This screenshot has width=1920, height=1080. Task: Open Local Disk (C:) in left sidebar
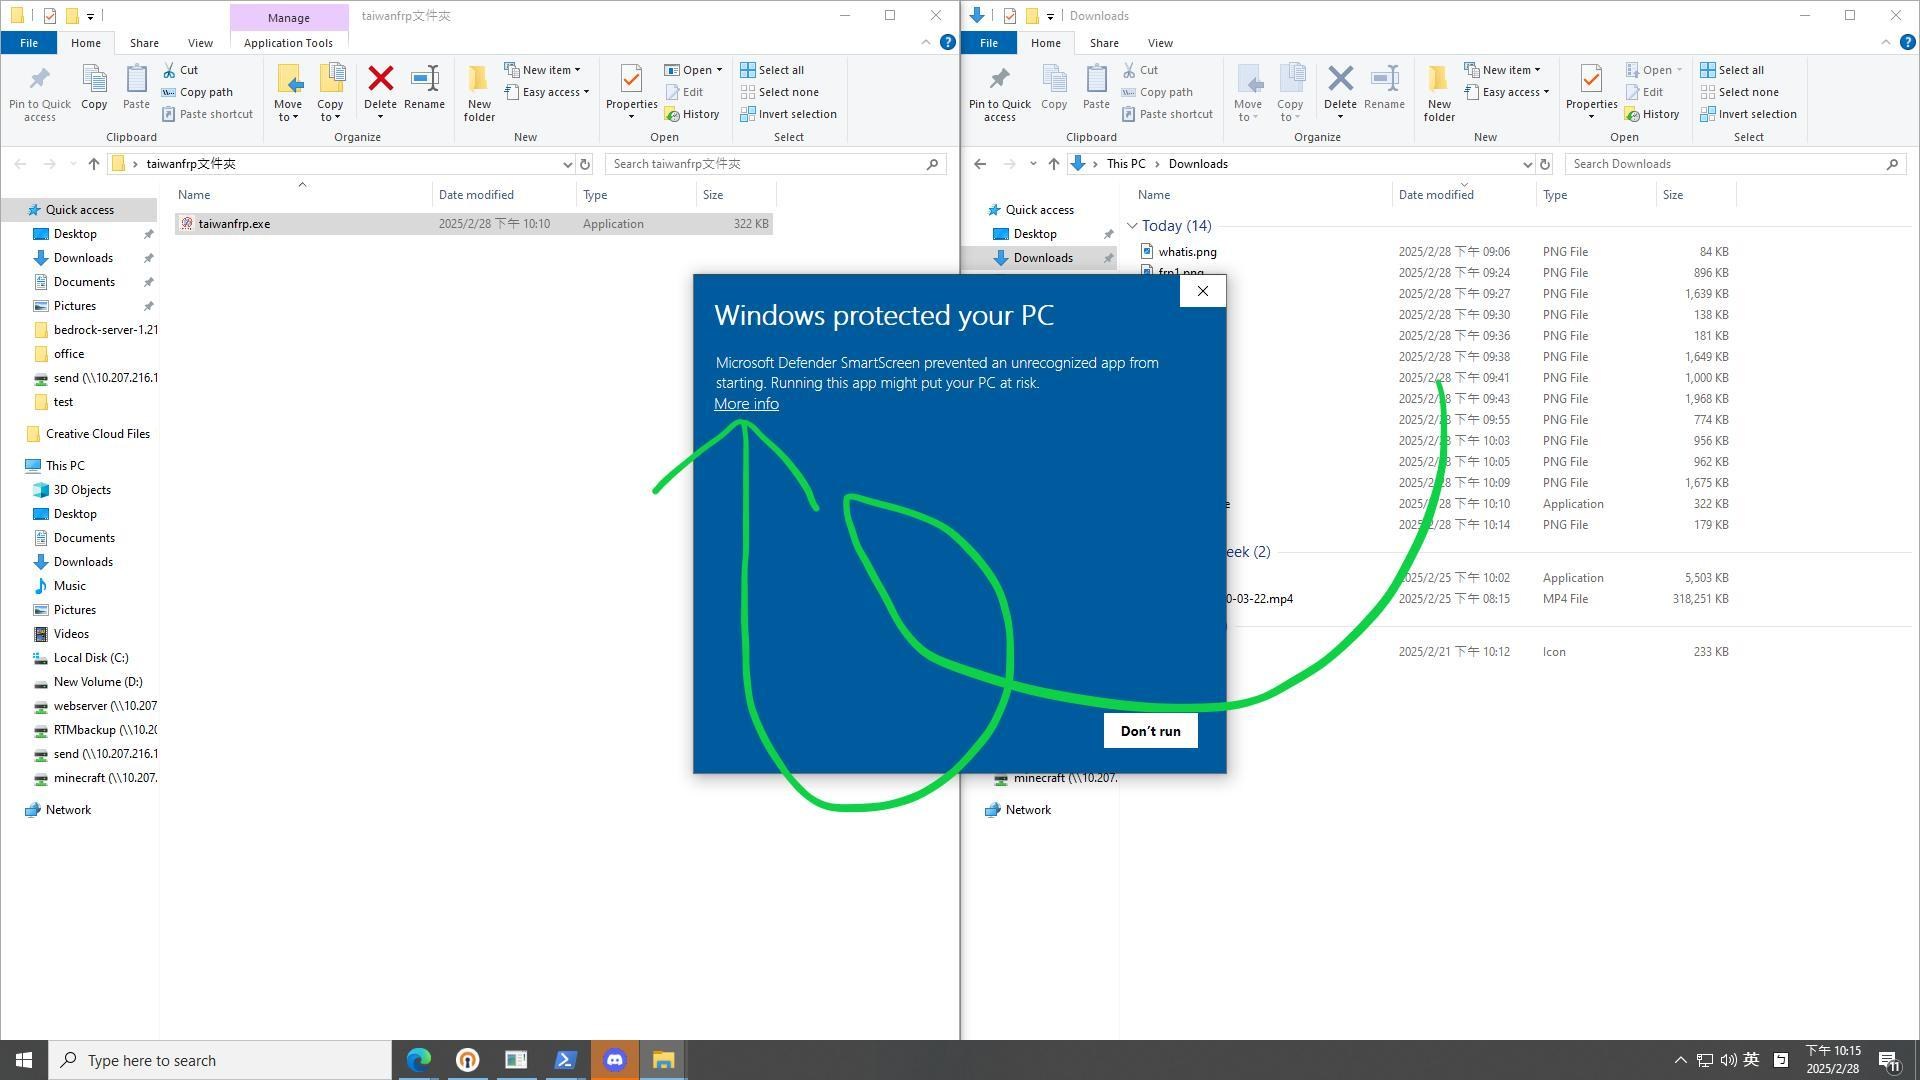coord(90,658)
